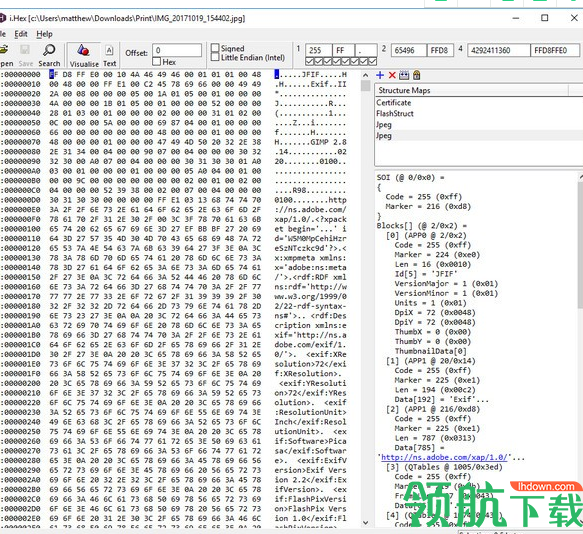Screen dimensions: 583x534
Task: Toggle the Signed checkbox
Action: click(x=215, y=48)
